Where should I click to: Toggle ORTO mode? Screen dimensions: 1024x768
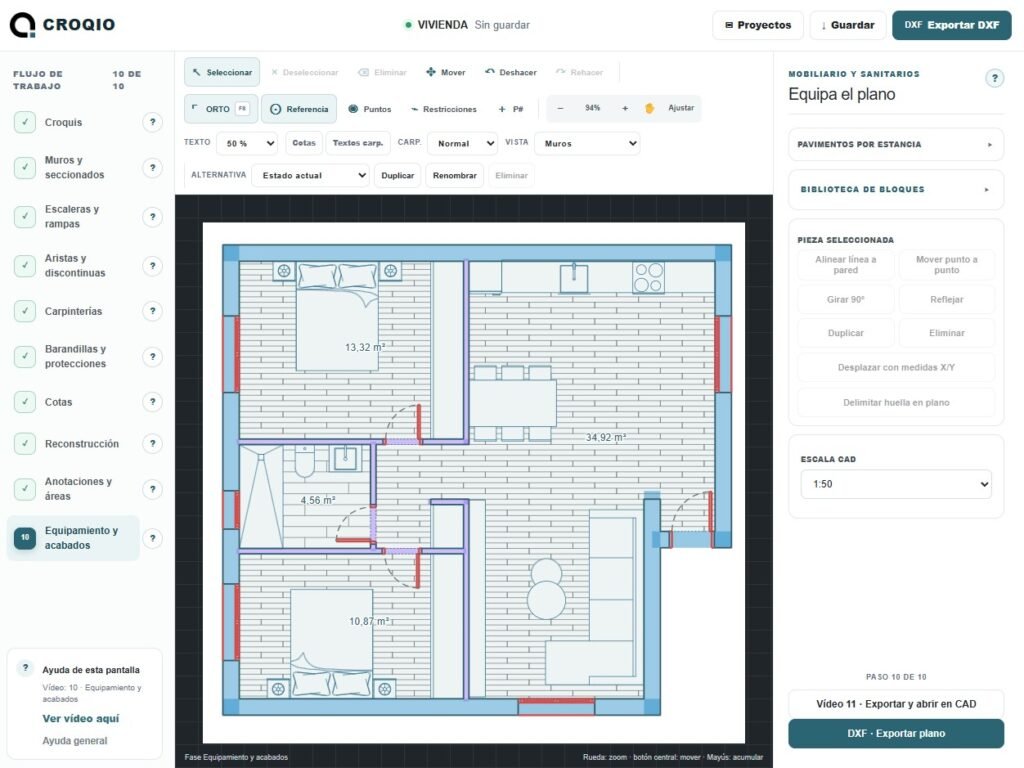tap(221, 109)
